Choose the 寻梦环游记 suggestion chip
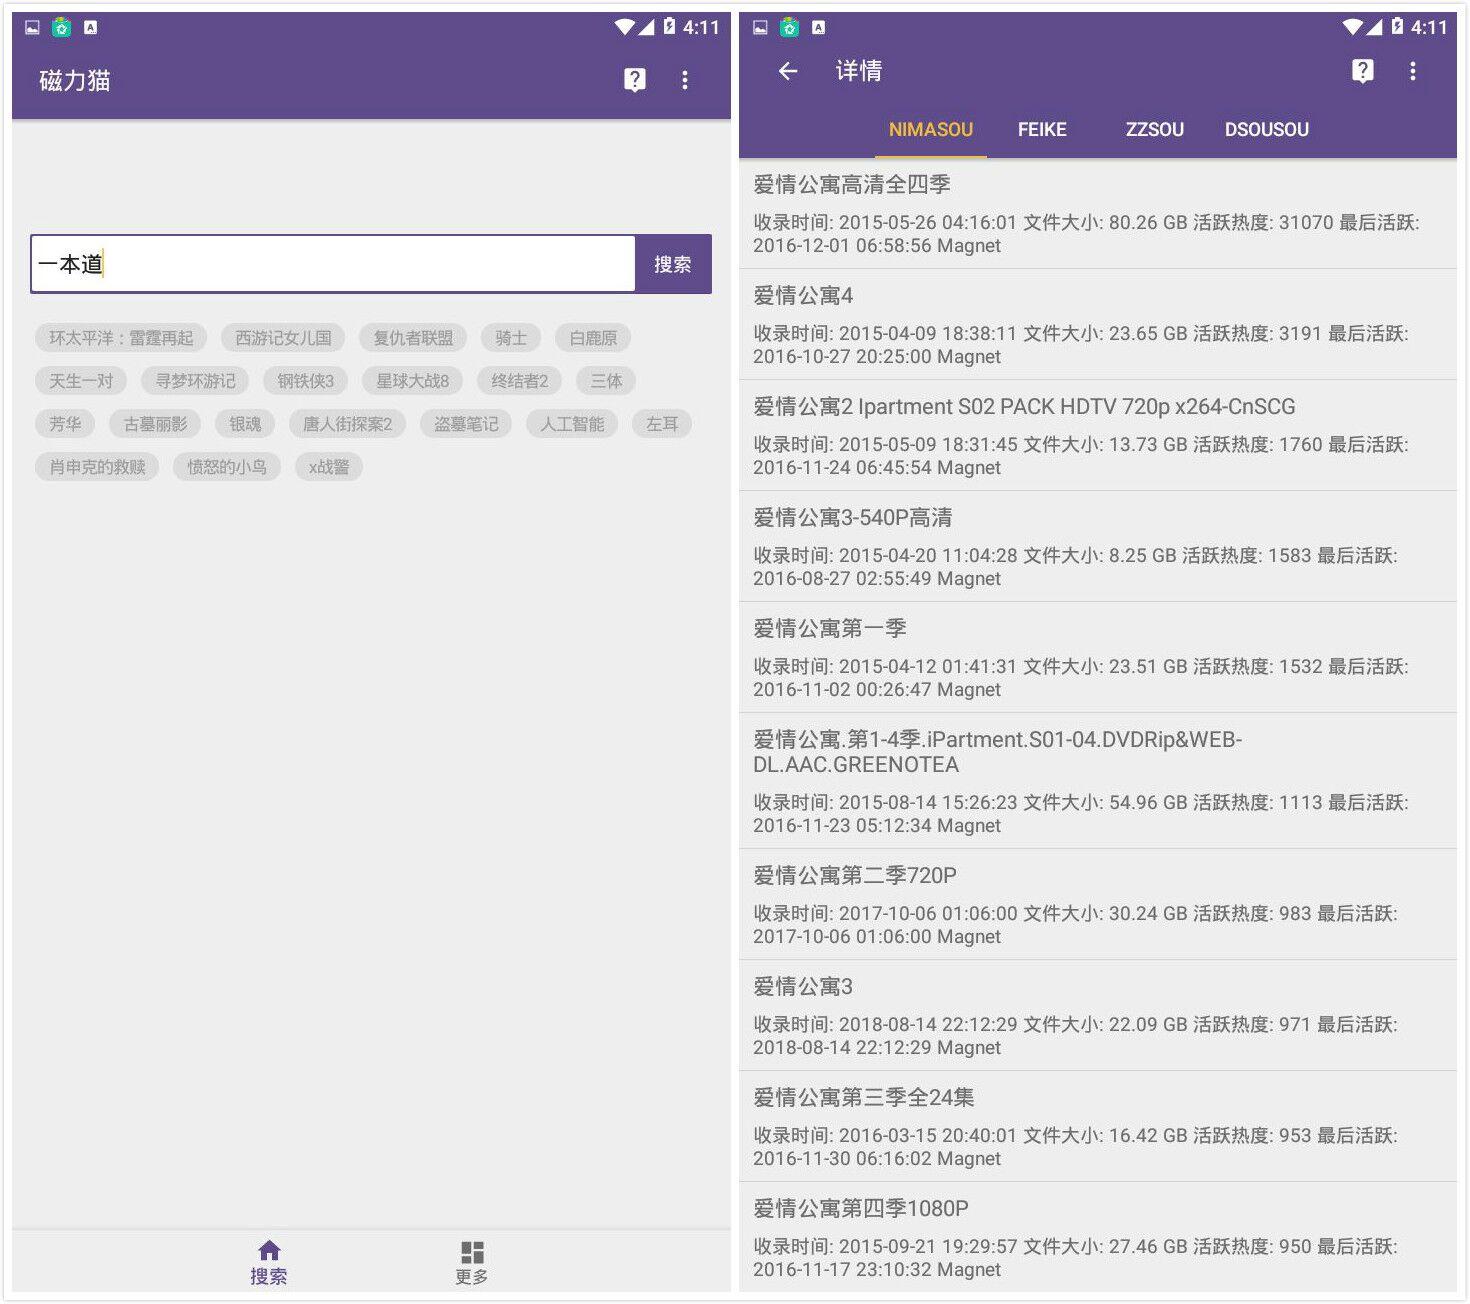 pos(196,381)
